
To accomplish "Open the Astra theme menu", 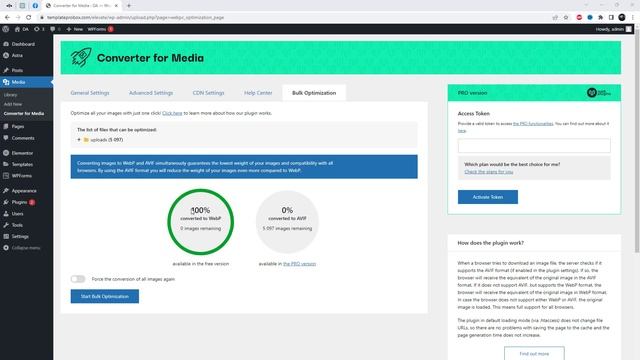I will (x=17, y=56).
